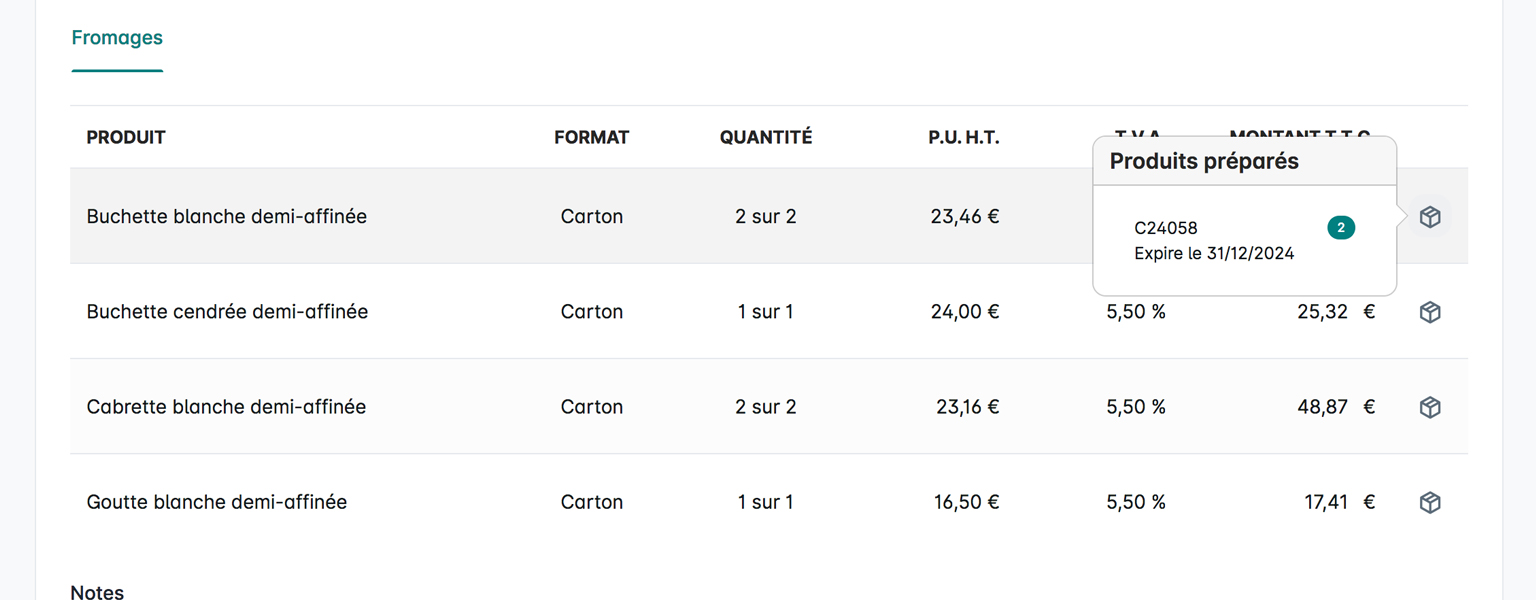
Task: Click Cabrette blanche demi-affinée product name
Action: (226, 406)
